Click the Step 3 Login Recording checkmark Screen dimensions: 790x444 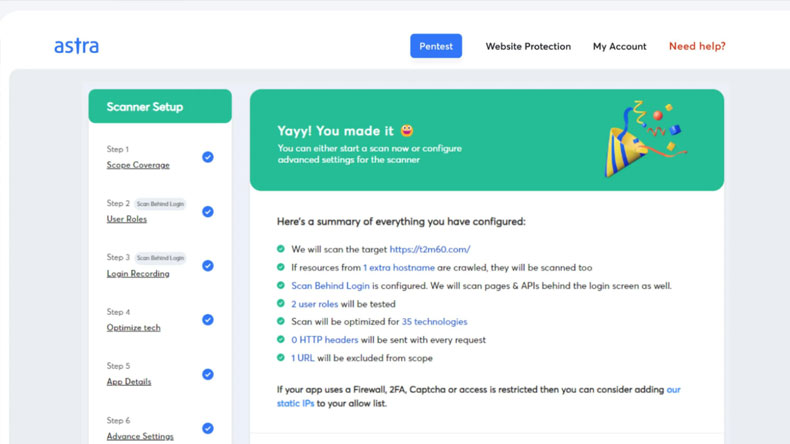pyautogui.click(x=208, y=266)
